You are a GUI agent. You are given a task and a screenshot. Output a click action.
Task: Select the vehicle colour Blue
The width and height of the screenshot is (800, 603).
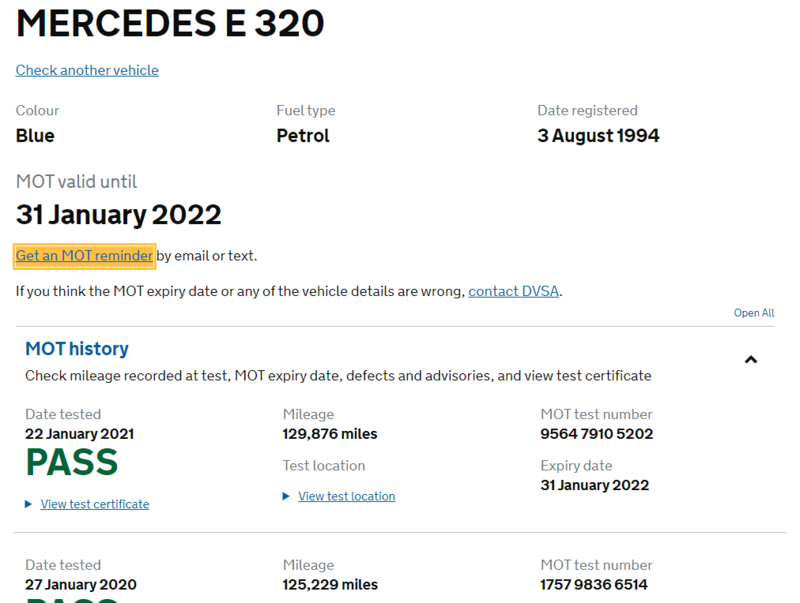click(x=34, y=136)
